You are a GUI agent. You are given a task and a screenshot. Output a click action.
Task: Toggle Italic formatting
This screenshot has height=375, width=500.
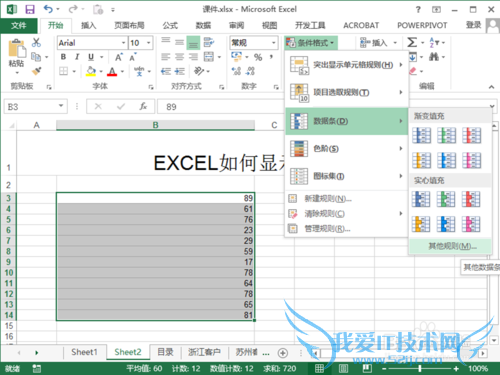(x=77, y=57)
